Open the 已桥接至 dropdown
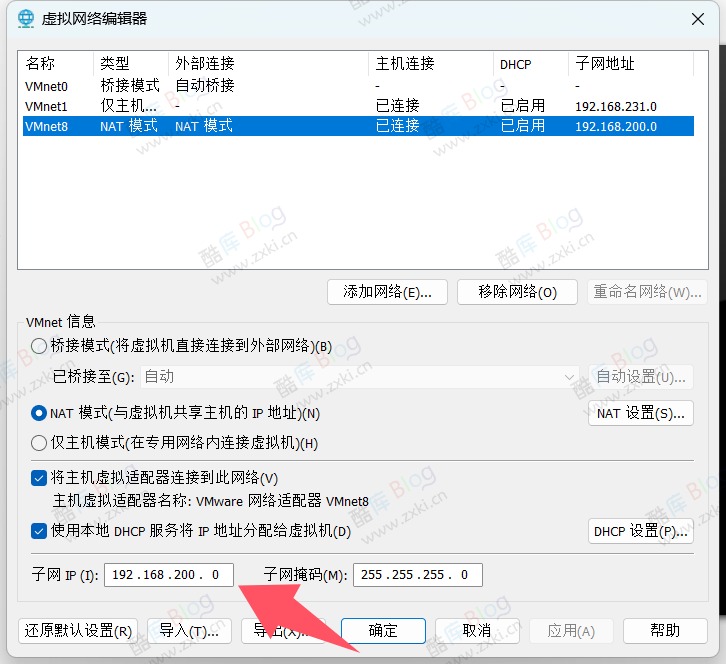 tap(359, 377)
